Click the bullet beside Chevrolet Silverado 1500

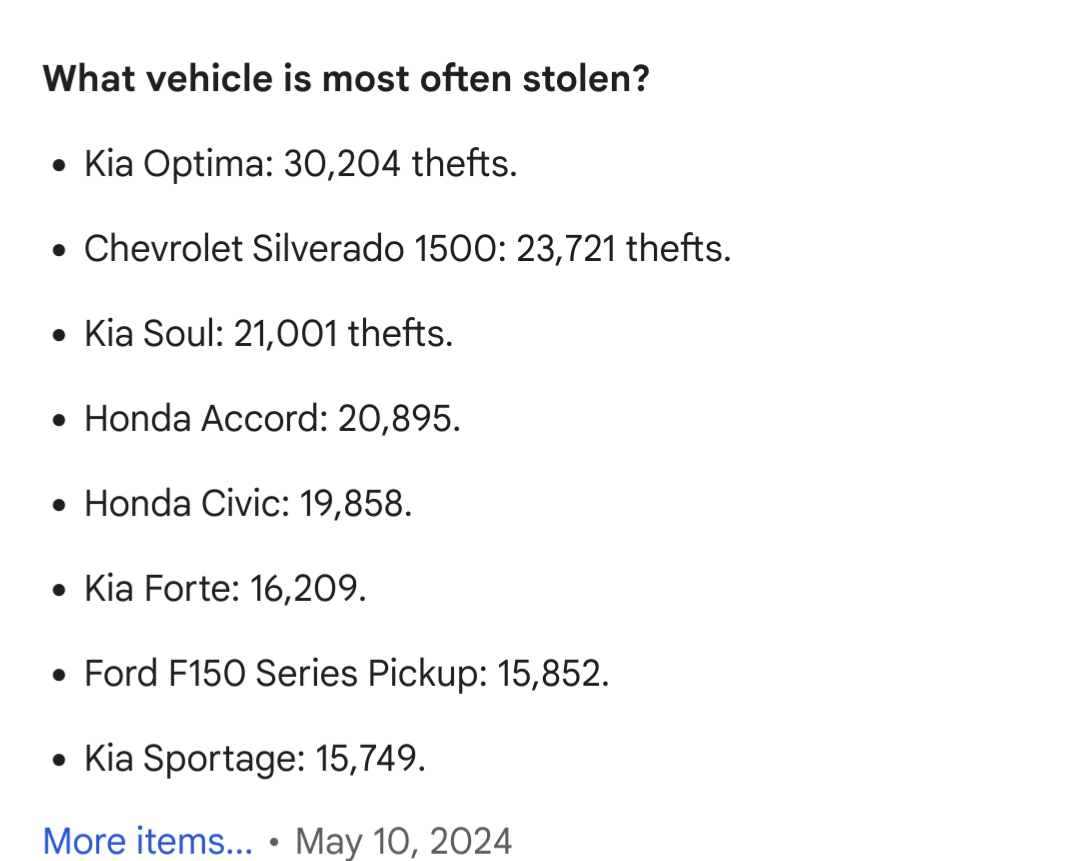(x=61, y=250)
